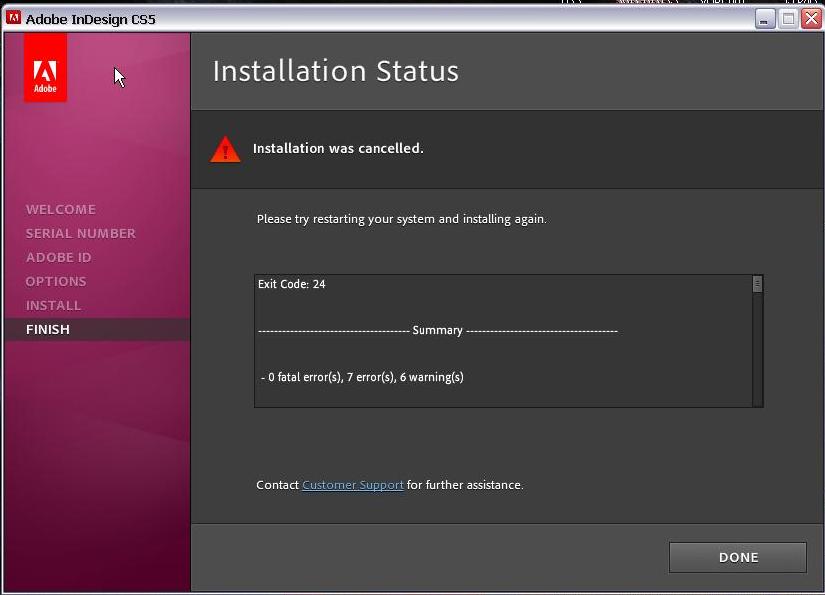Select the SERIAL NUMBER step
Screen dimensions: 825x595
pos(81,233)
